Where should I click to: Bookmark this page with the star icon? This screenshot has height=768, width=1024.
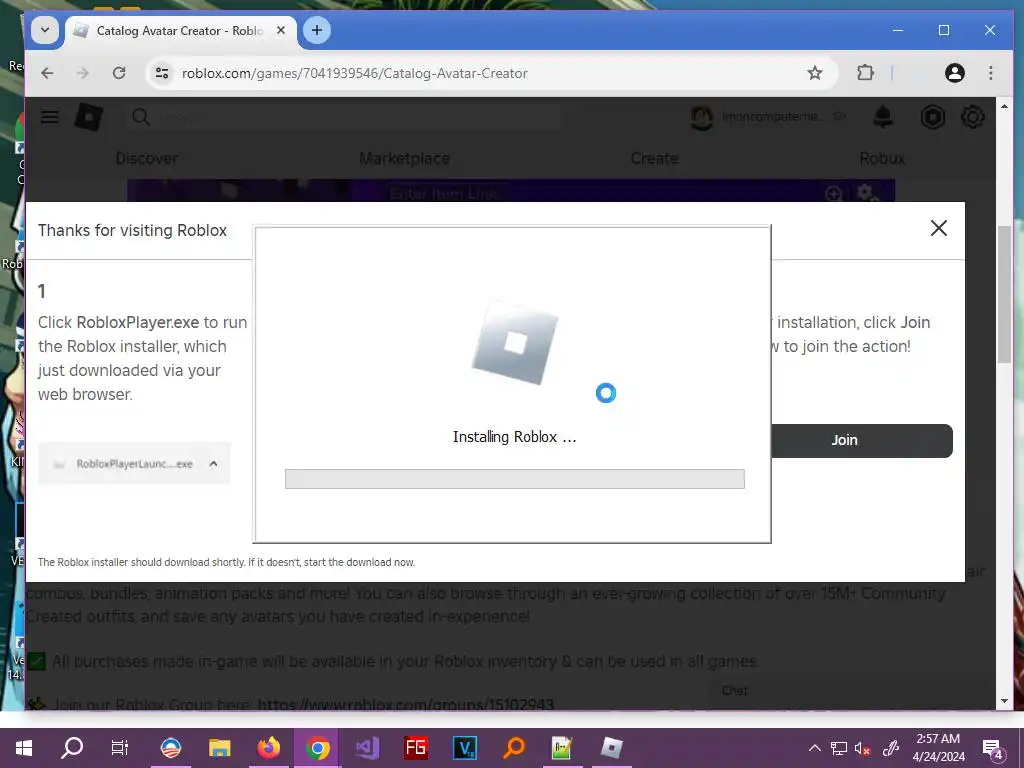(x=814, y=73)
